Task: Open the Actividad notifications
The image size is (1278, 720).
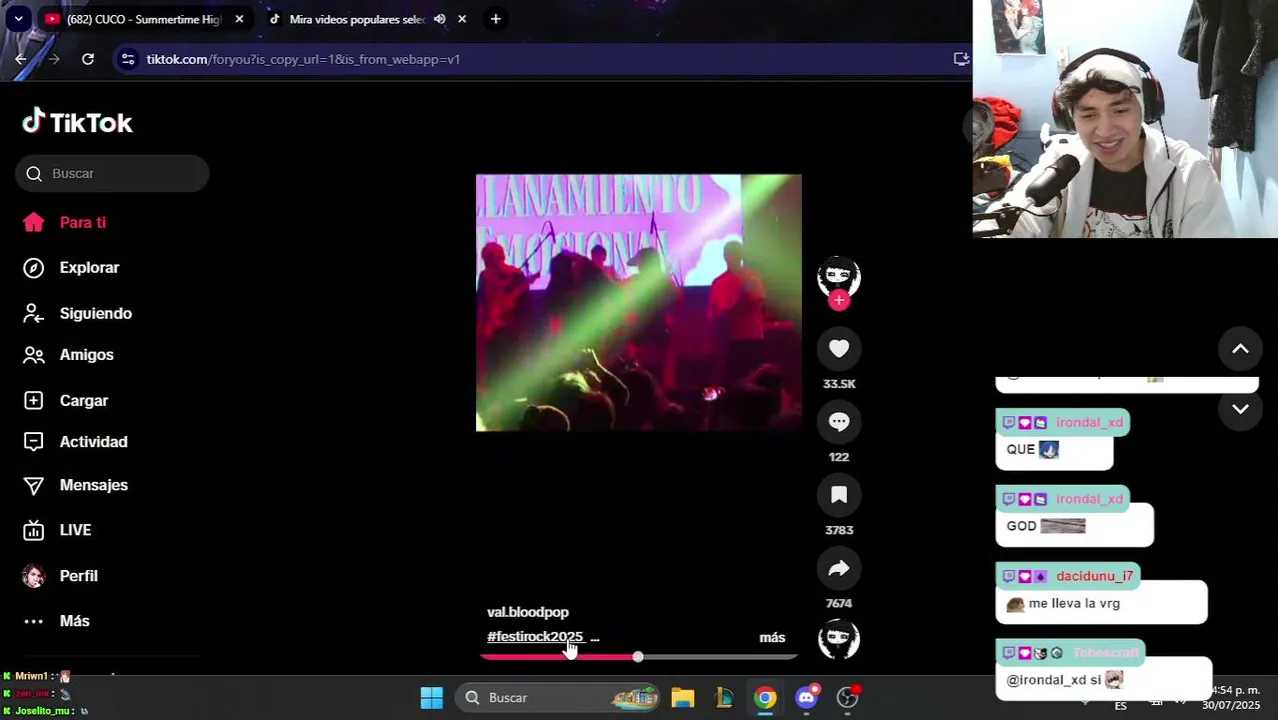Action: tap(75, 442)
